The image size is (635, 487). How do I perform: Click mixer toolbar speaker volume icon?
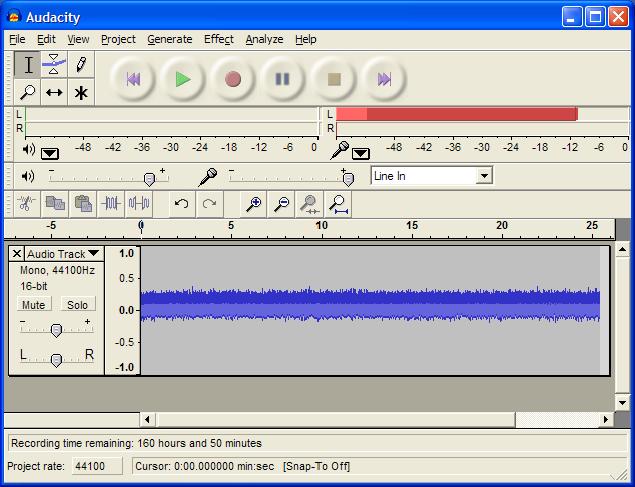28,176
